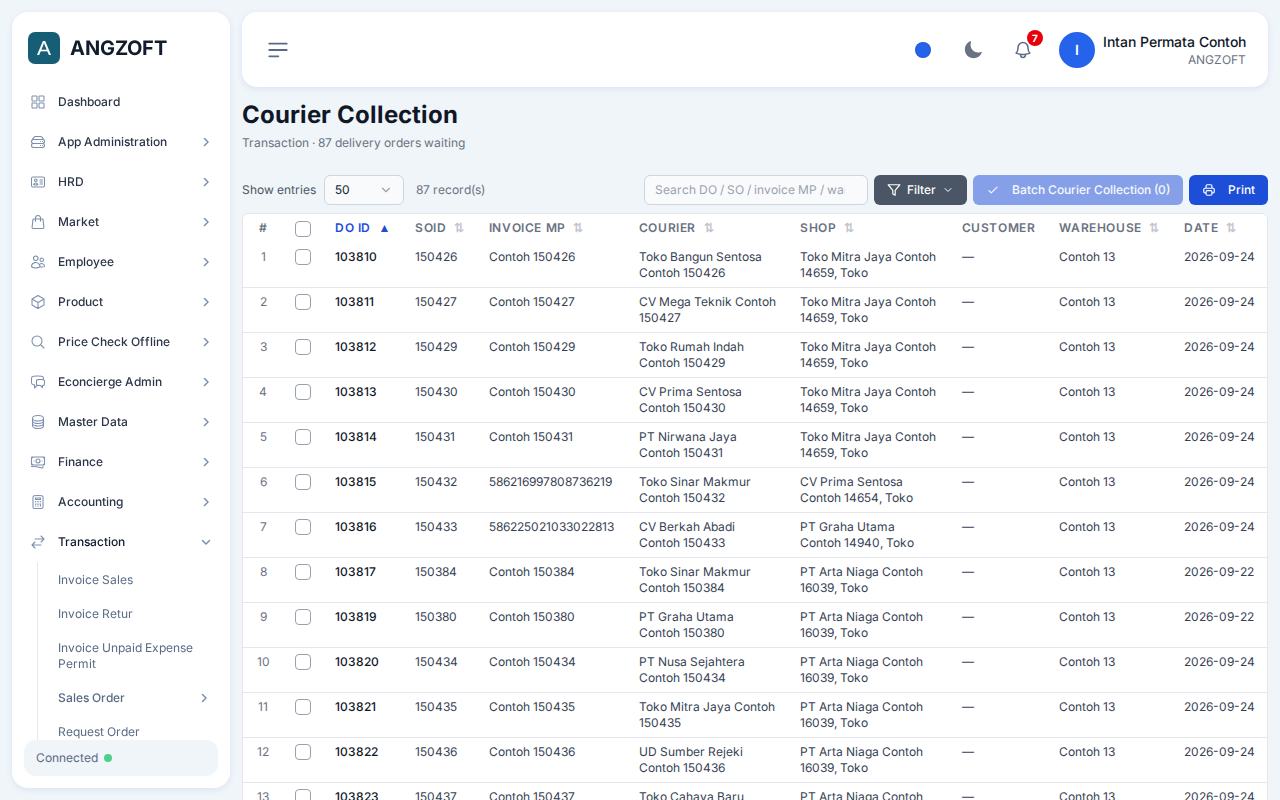Click the App Administration sidebar icon
The width and height of the screenshot is (1280, 800).
coord(38,142)
